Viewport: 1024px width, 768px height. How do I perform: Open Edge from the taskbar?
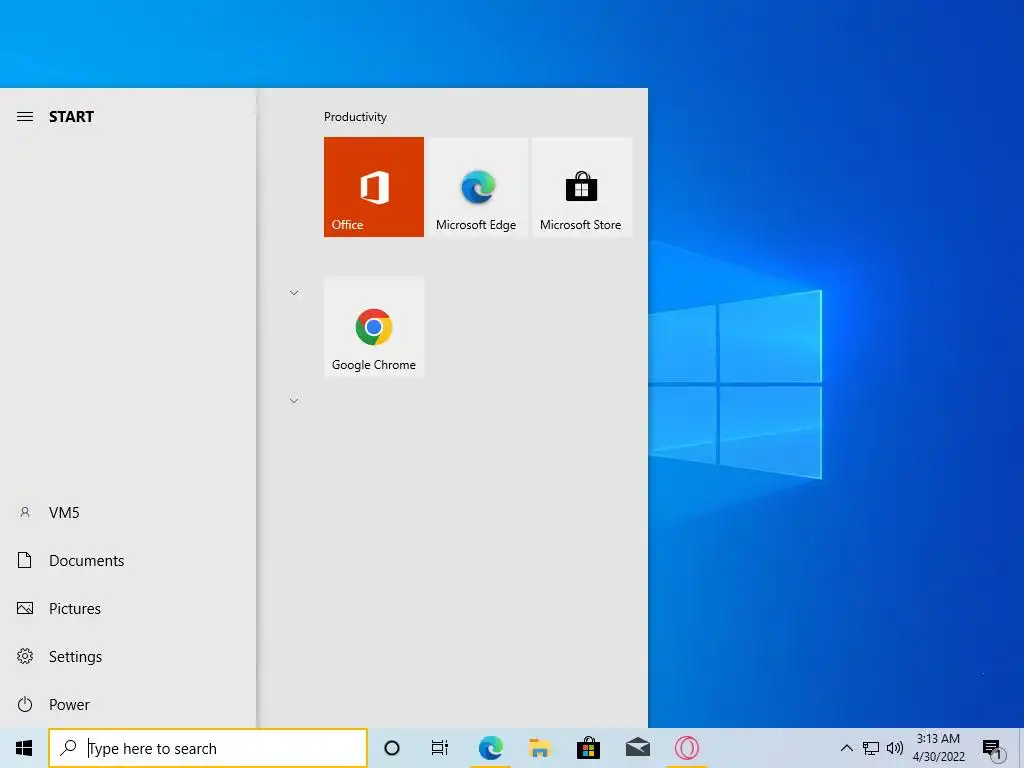point(490,748)
